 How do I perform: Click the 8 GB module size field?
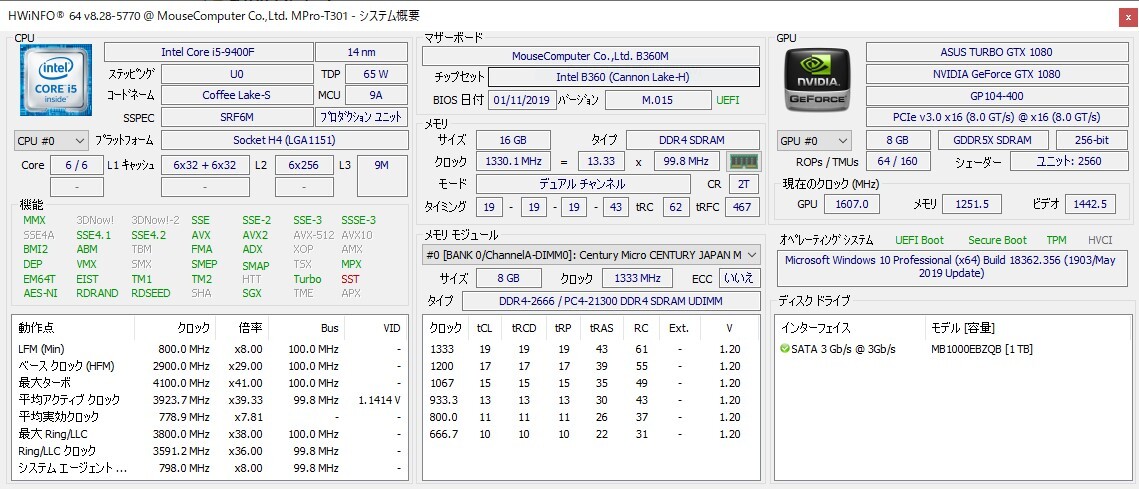508,278
